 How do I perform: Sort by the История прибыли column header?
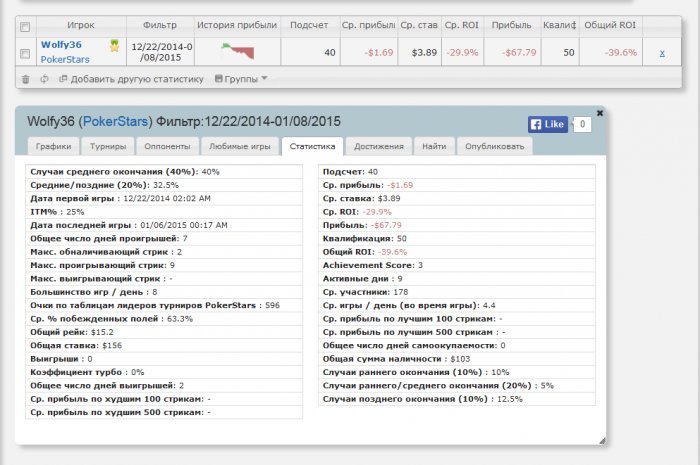point(237,25)
